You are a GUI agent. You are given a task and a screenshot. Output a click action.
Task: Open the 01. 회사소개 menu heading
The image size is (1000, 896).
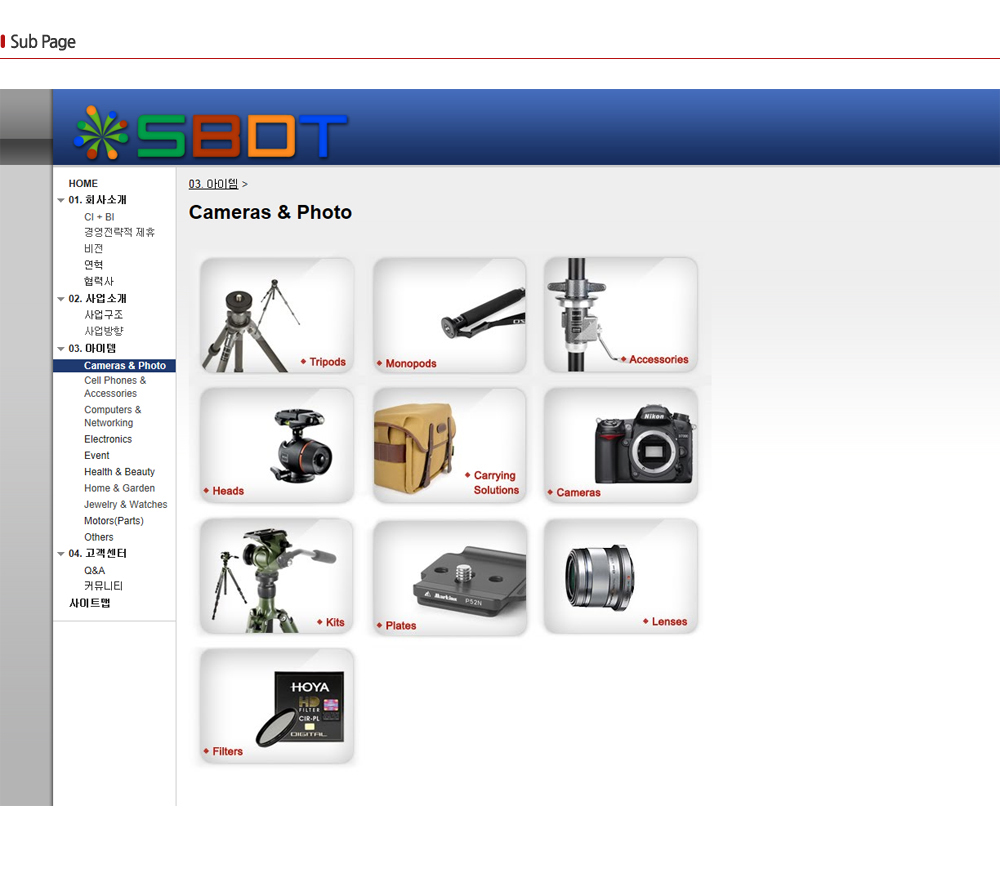coord(98,200)
